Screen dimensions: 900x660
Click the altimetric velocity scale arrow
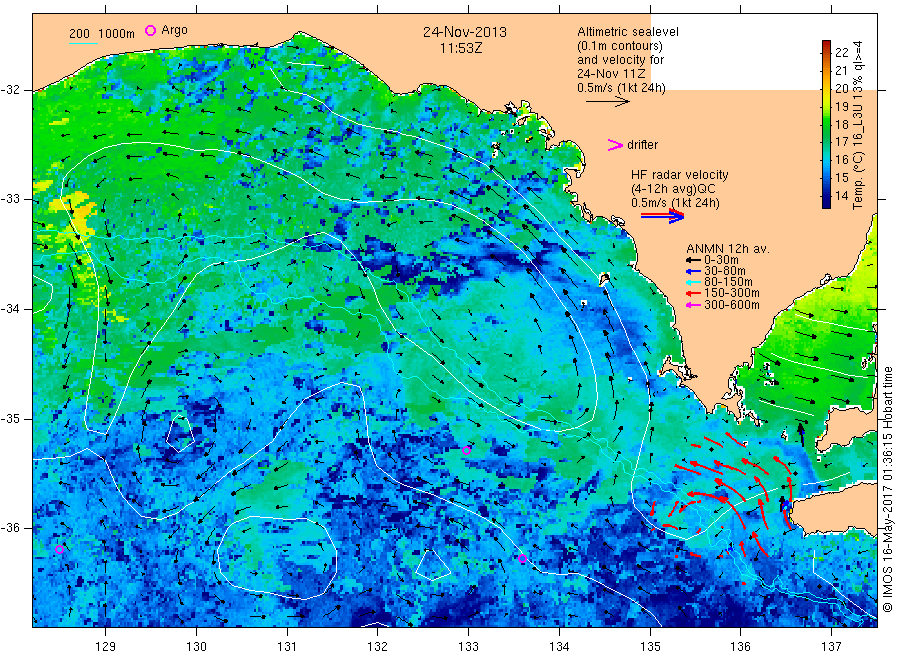click(607, 102)
